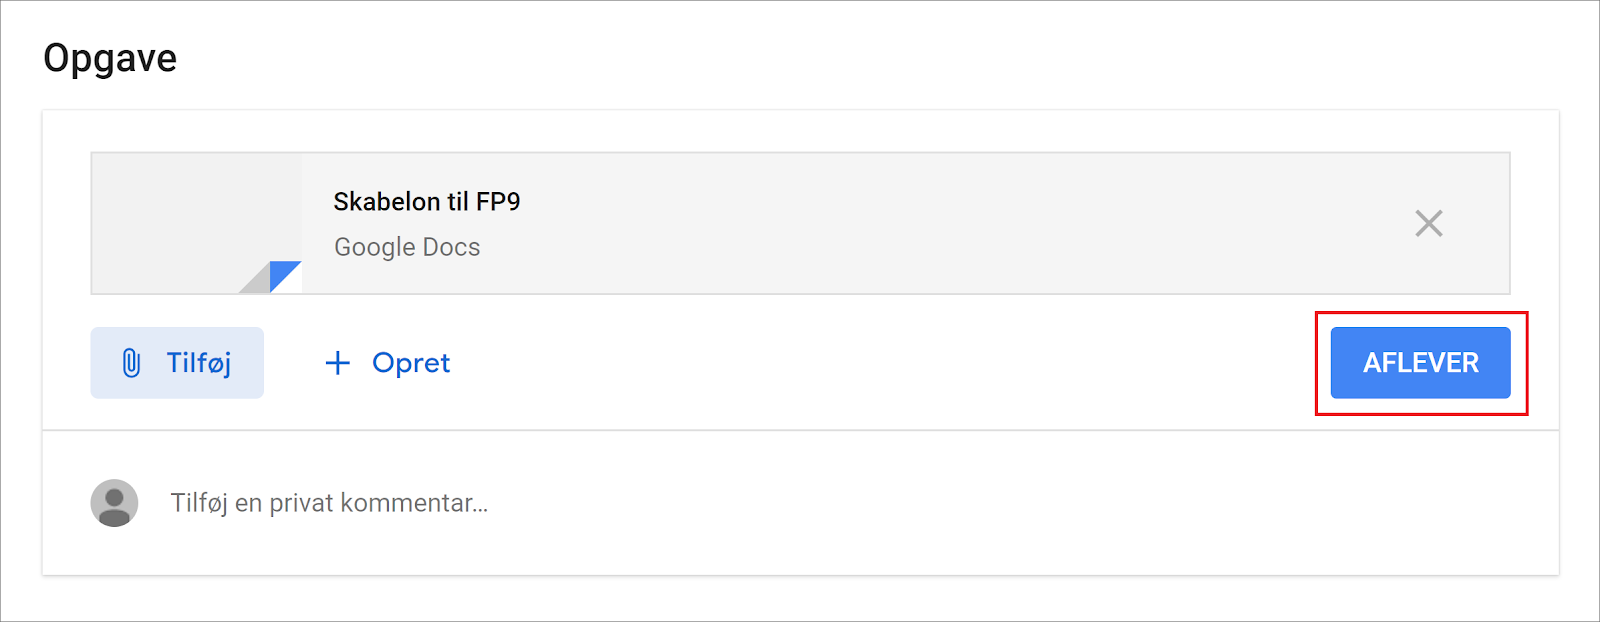1600x622 pixels.
Task: Click the word "privat" in comment placeholder
Action: pos(301,503)
